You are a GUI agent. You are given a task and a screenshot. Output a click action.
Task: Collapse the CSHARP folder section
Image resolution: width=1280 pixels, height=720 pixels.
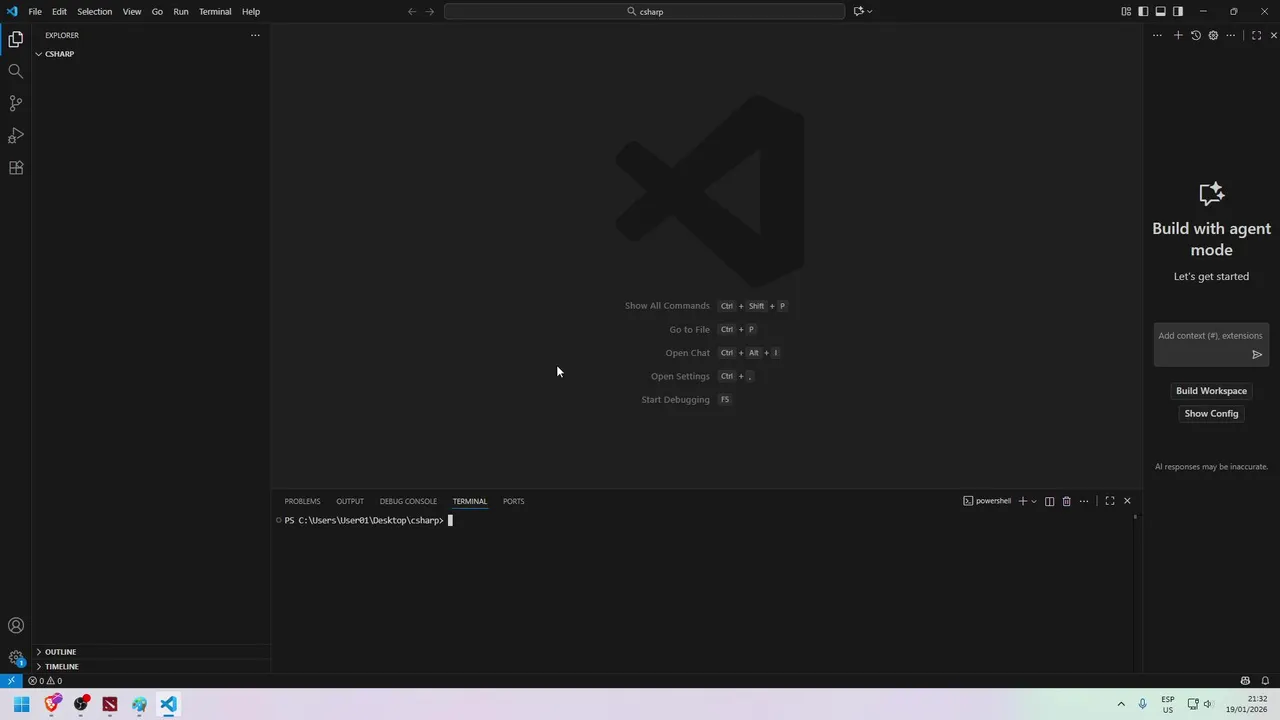[59, 54]
